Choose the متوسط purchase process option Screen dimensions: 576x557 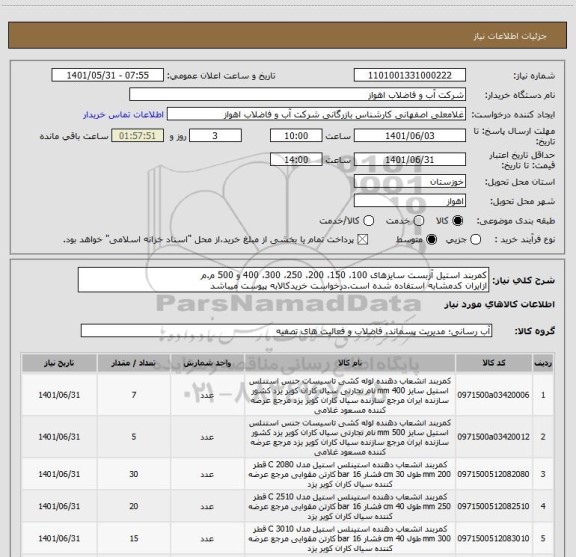coord(431,240)
